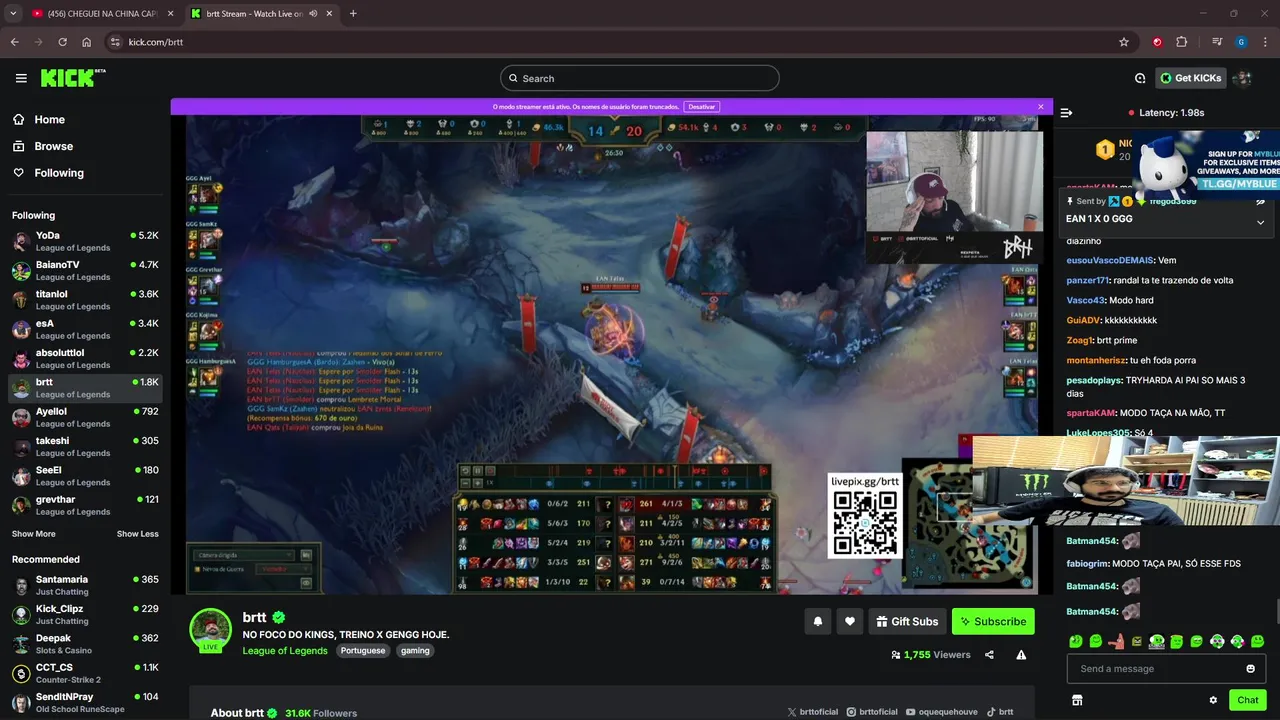This screenshot has width=1280, height=720.
Task: Subscribe to brtt channel
Action: tap(993, 621)
